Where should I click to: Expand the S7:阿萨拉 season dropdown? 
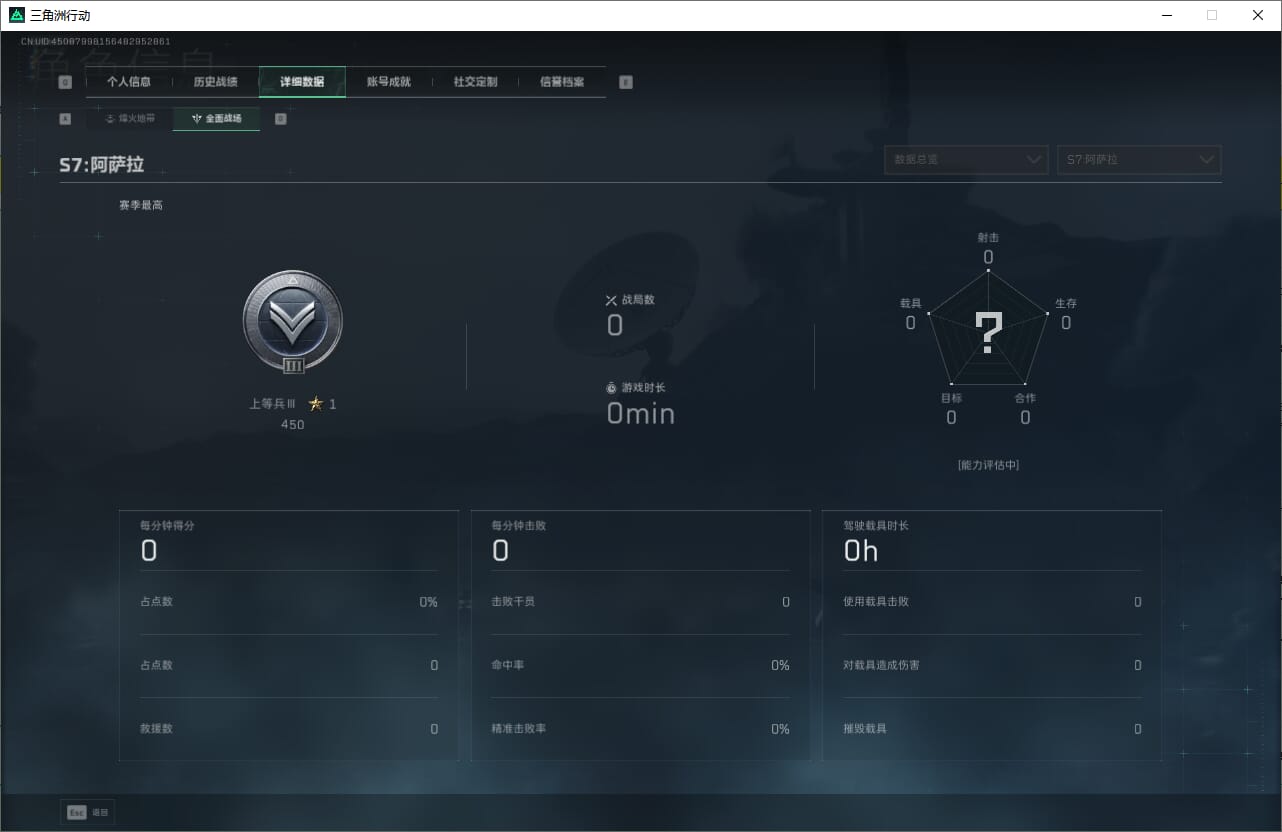coord(1139,160)
